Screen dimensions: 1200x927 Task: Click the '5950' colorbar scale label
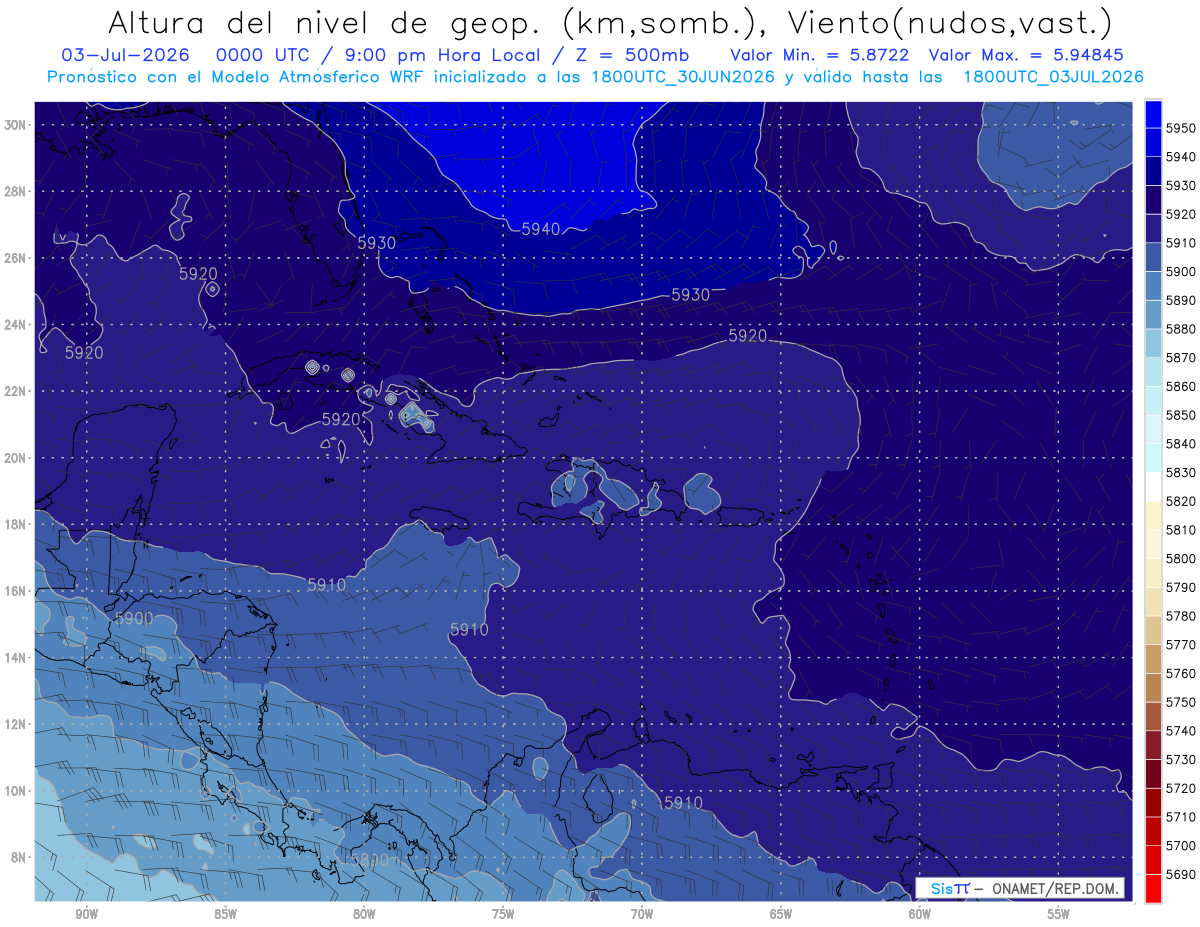point(1181,128)
